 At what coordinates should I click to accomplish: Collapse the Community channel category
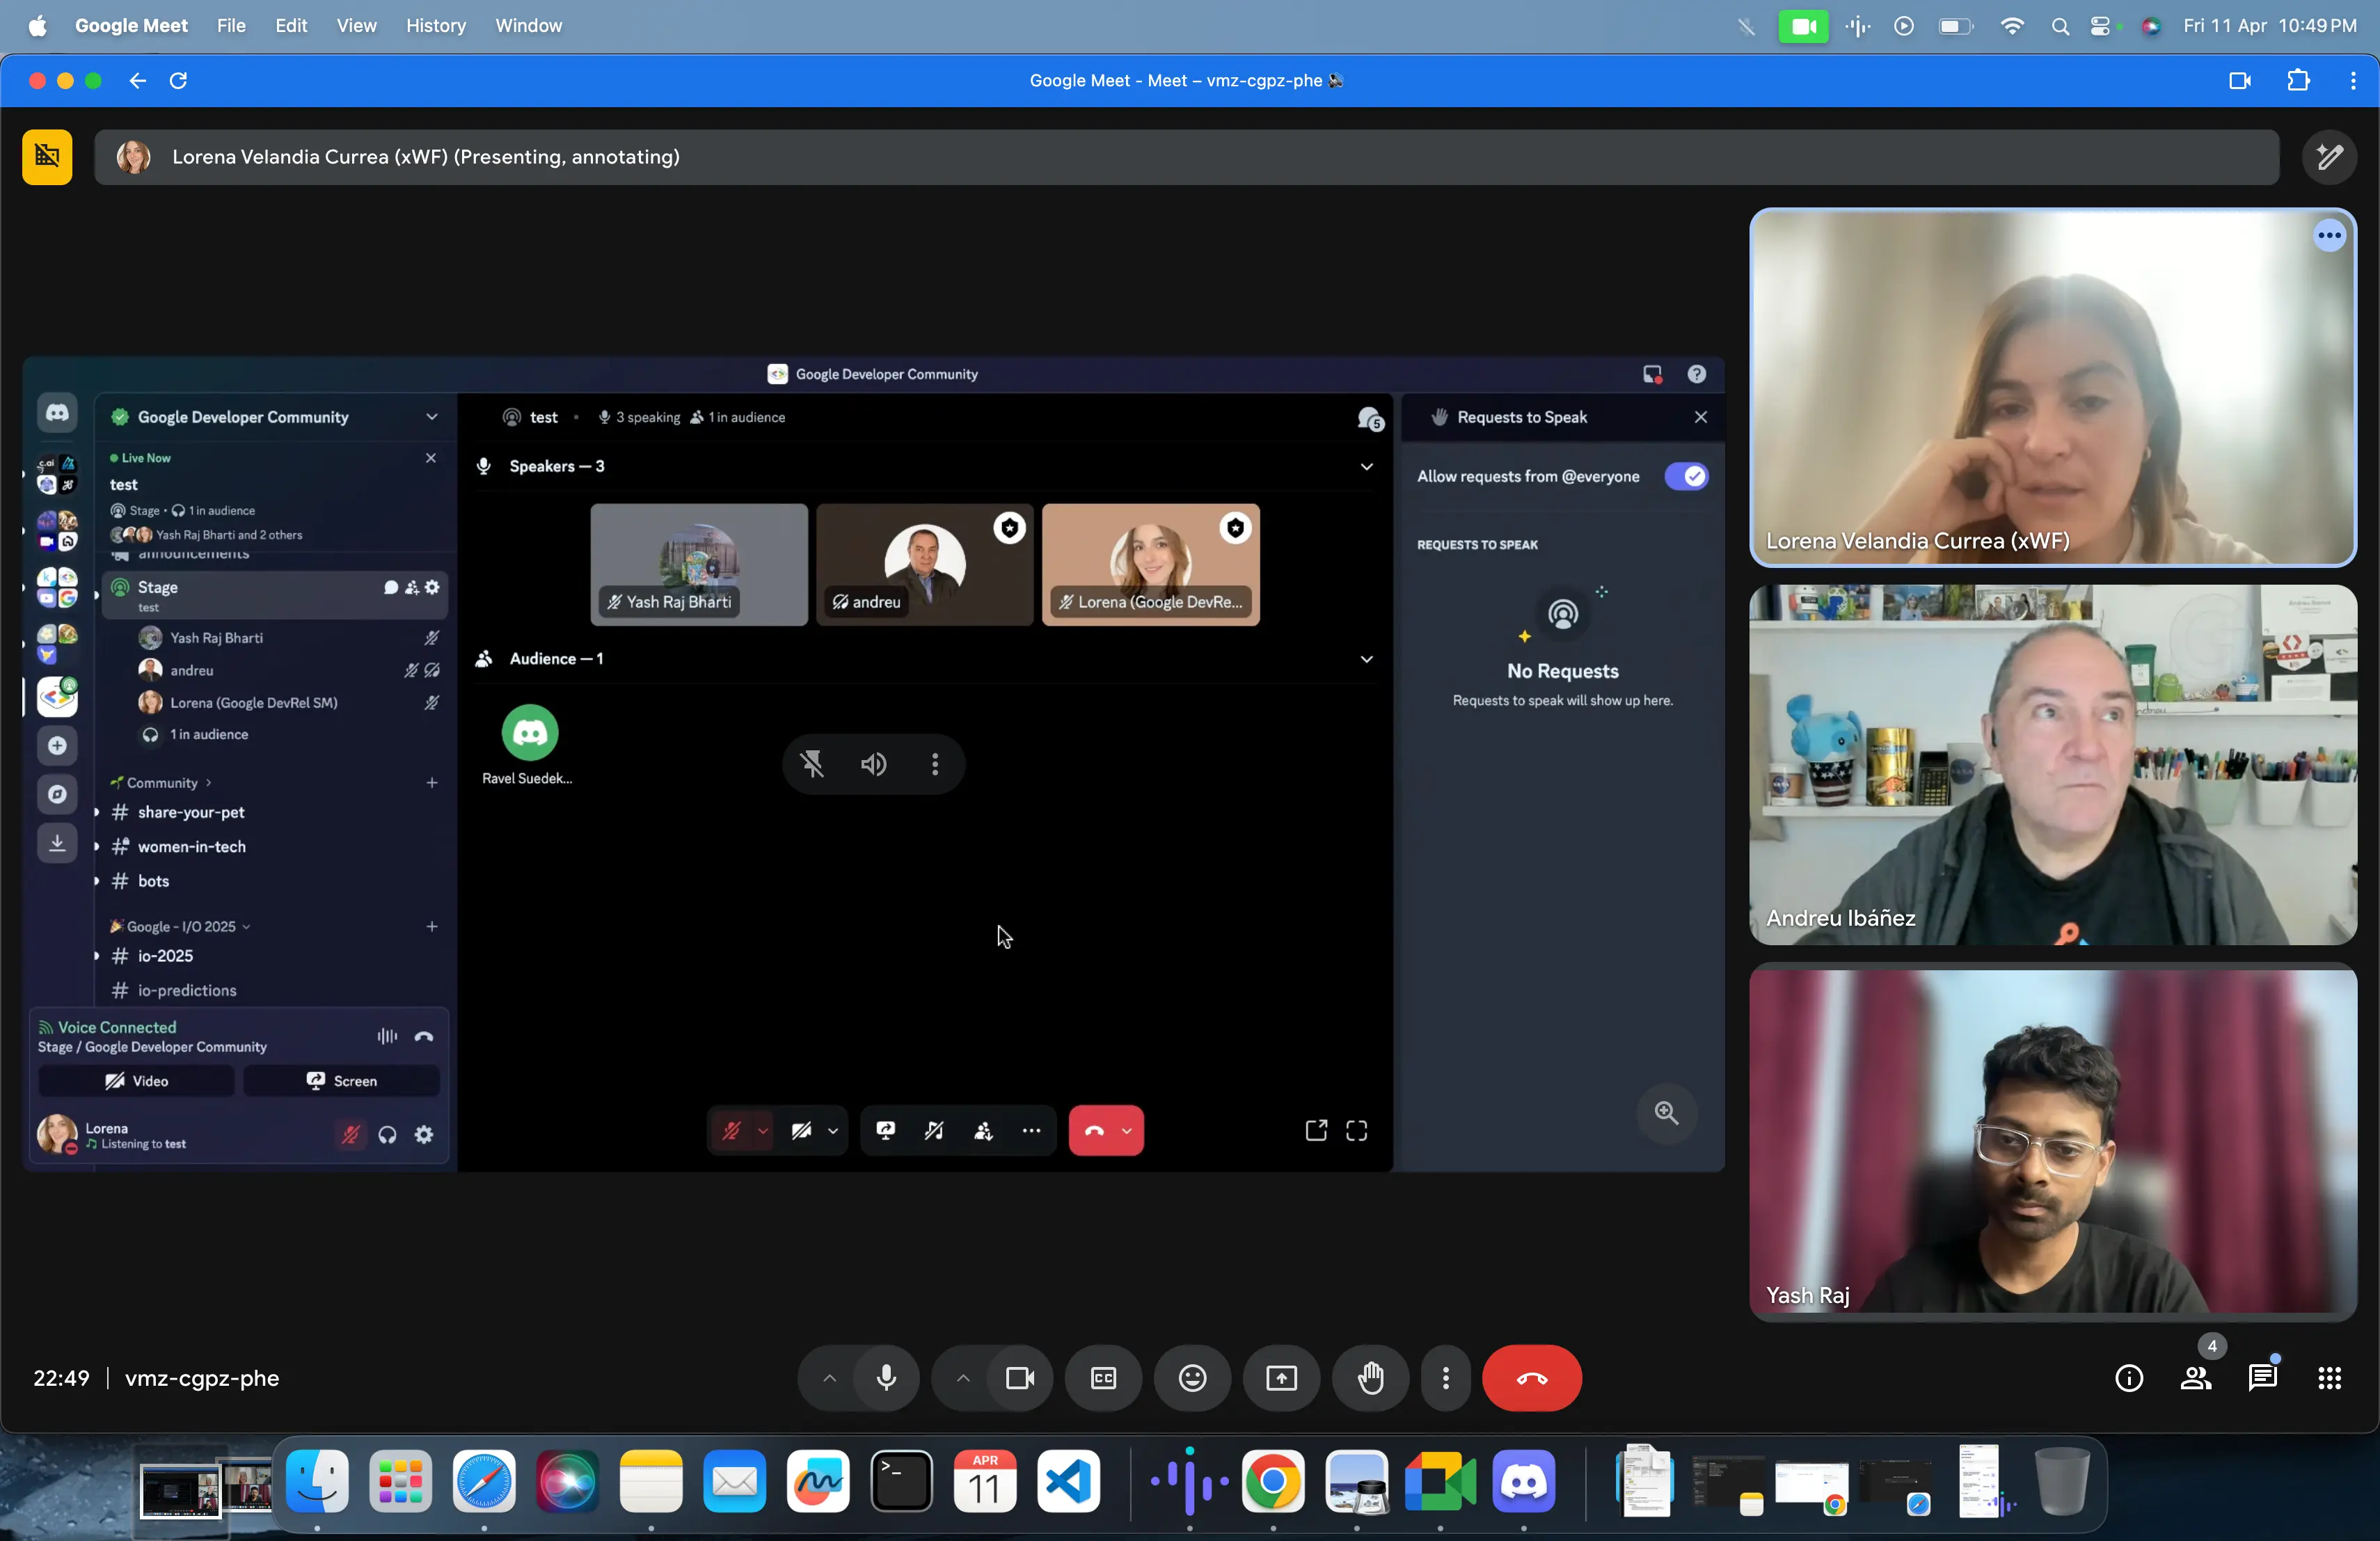tap(161, 783)
